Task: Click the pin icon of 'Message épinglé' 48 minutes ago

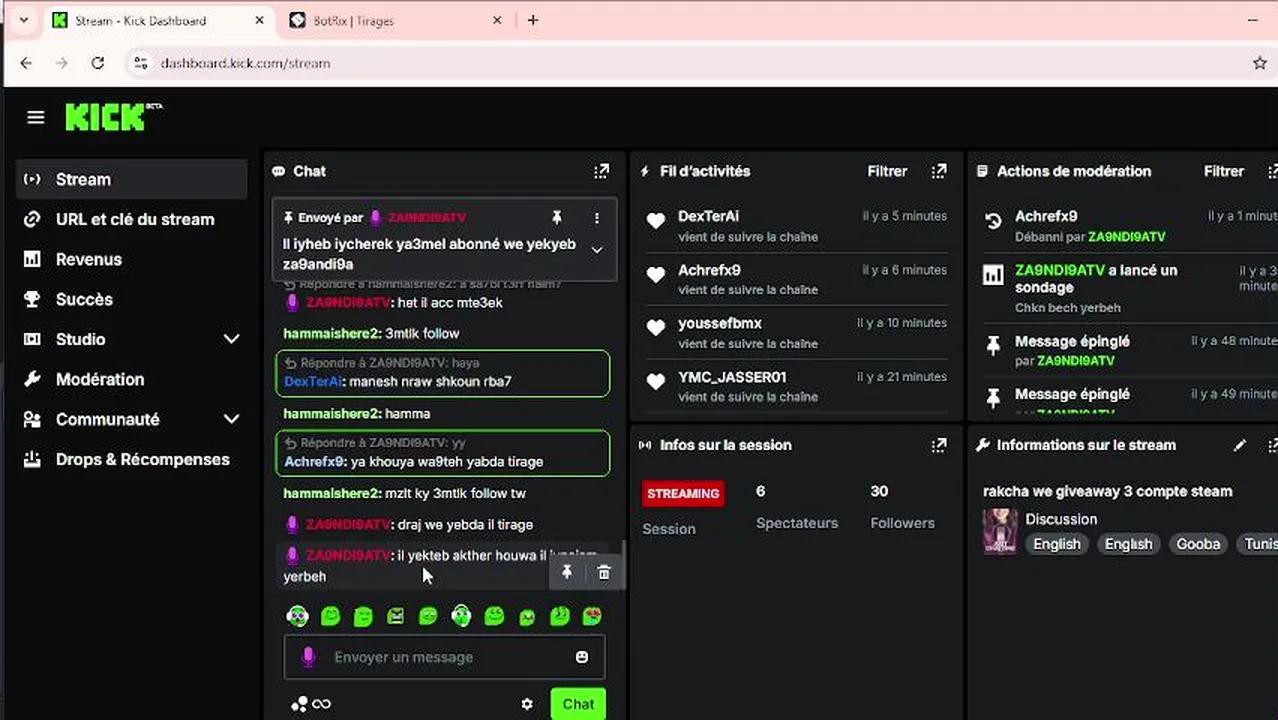Action: coord(993,346)
